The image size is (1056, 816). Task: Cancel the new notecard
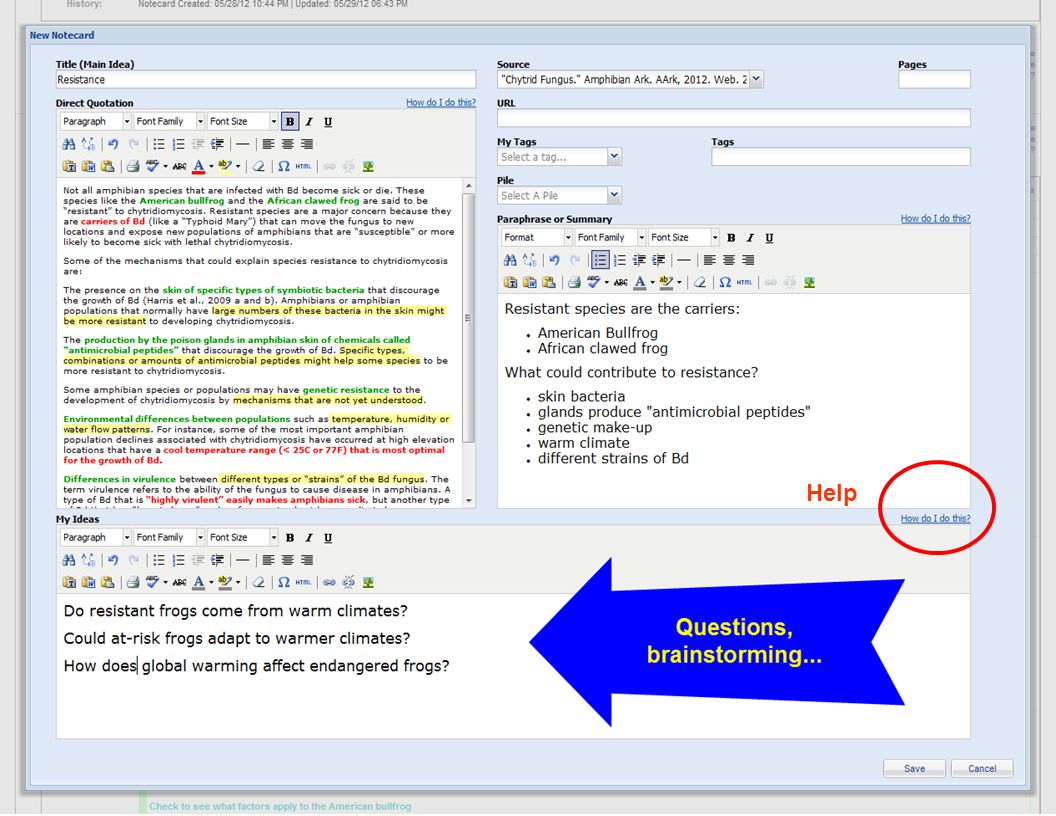click(981, 768)
